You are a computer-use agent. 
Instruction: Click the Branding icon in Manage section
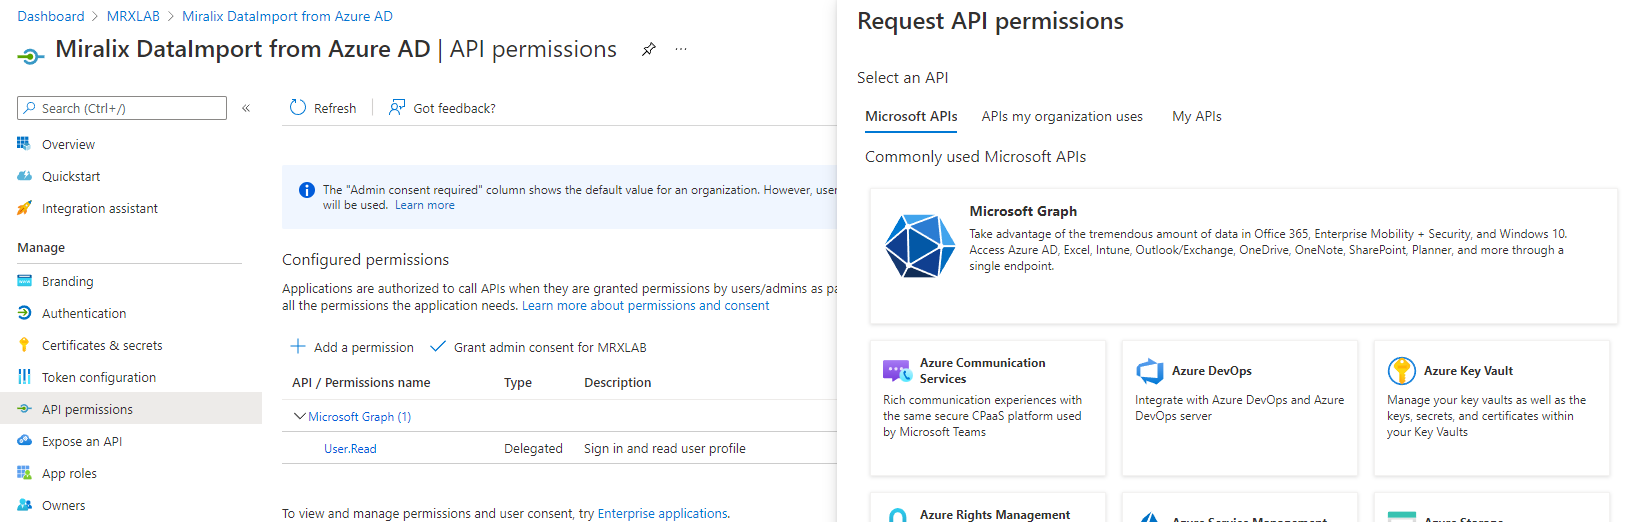pos(24,281)
